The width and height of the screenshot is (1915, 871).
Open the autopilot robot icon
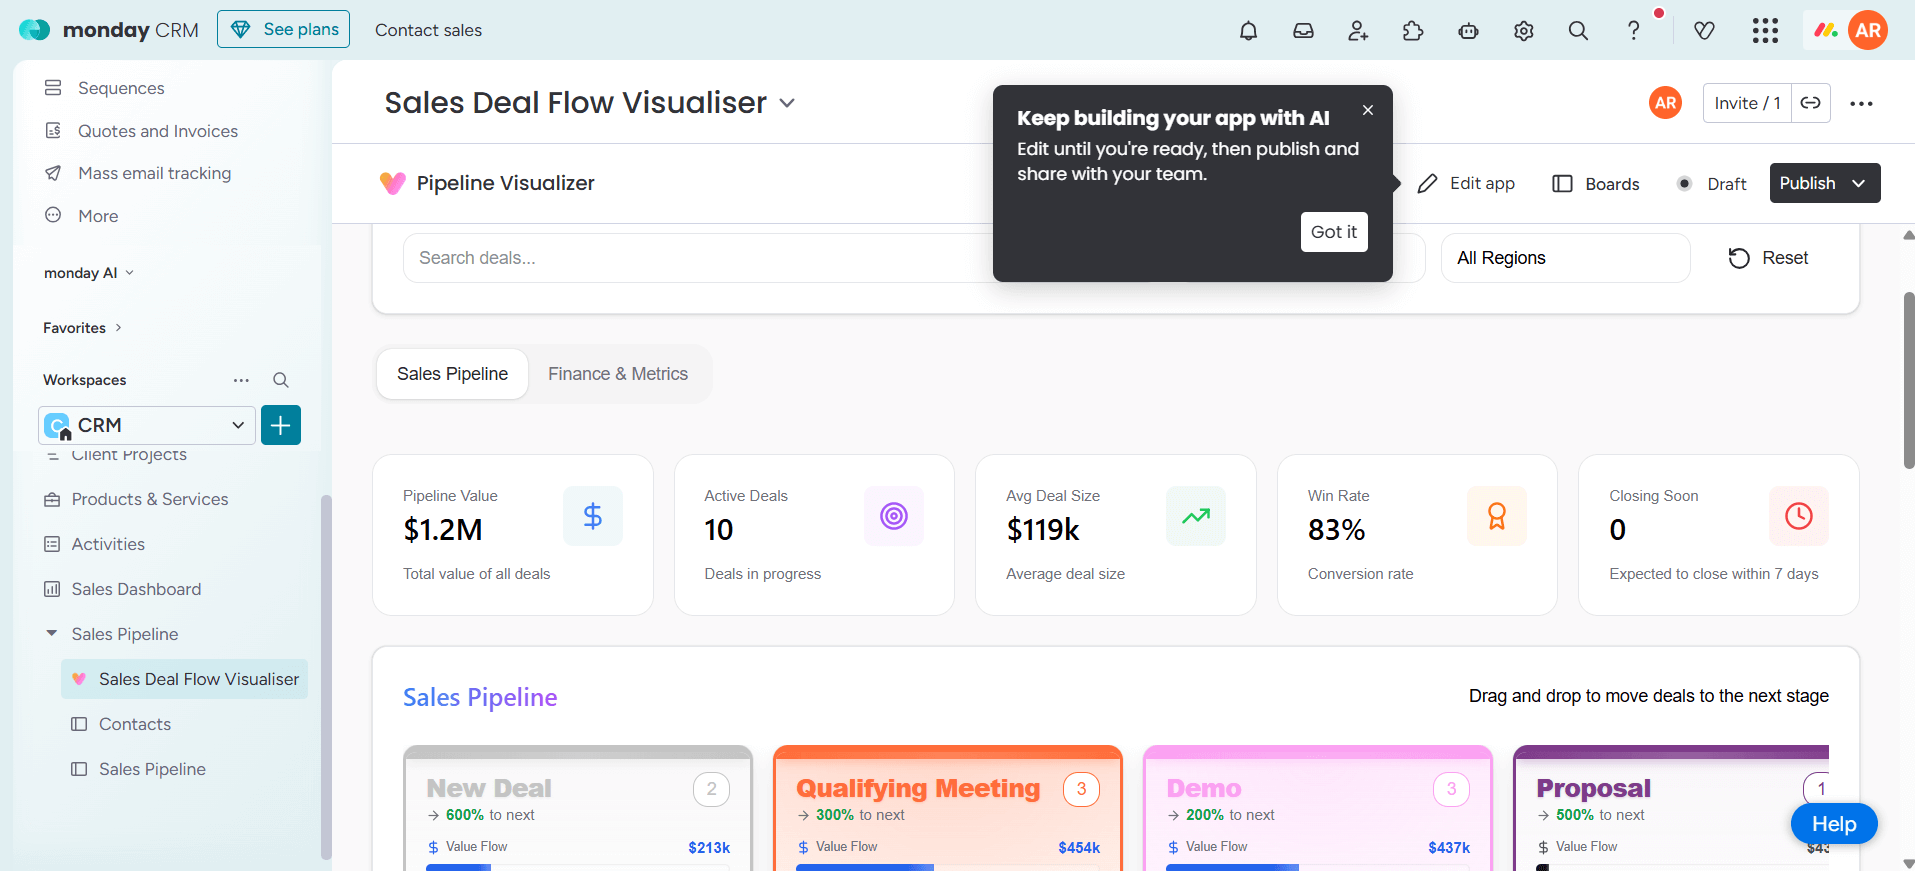click(1468, 31)
